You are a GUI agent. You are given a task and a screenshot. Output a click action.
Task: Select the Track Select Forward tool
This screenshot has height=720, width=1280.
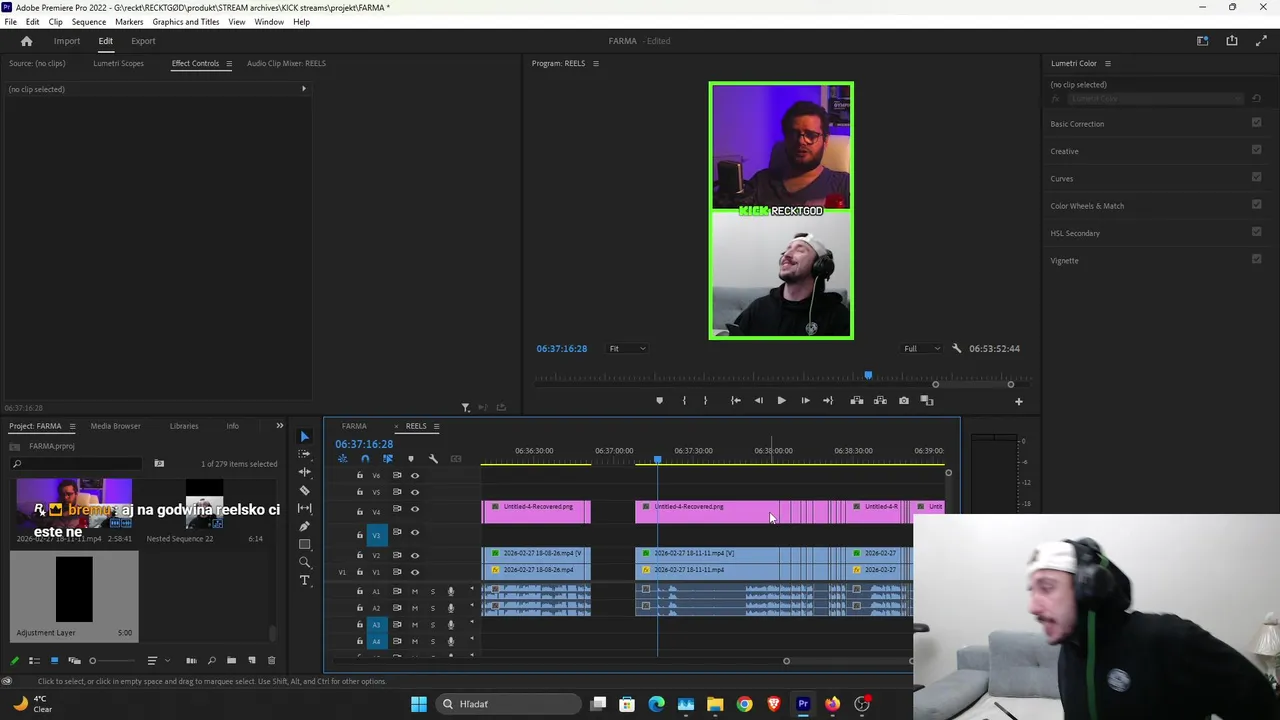[305, 454]
